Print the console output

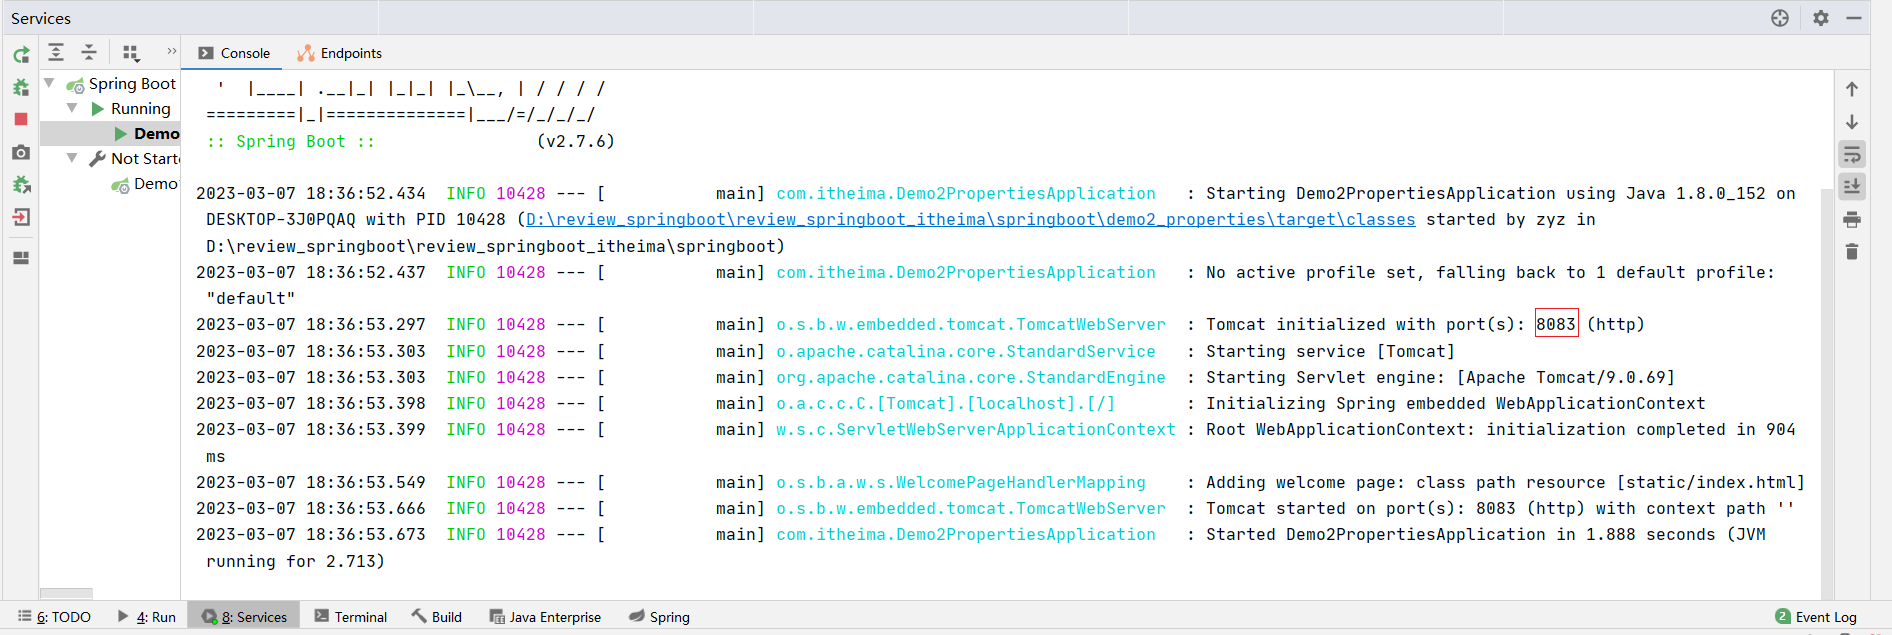[x=1852, y=220]
